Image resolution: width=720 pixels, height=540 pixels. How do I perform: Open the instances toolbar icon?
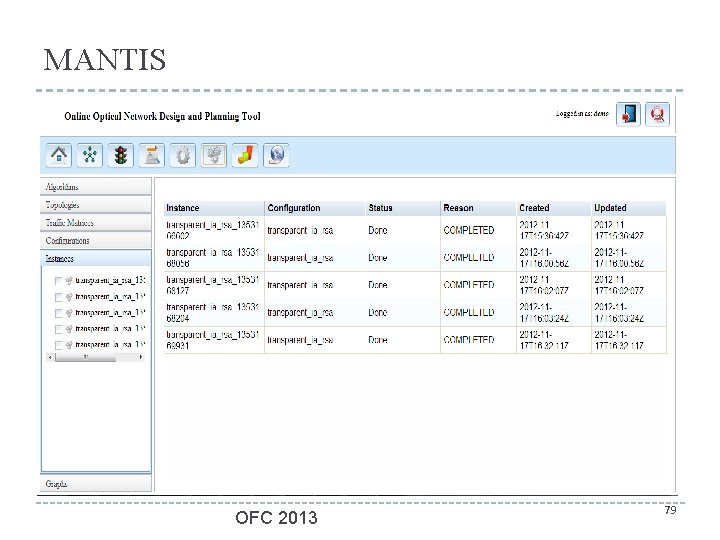pos(214,155)
